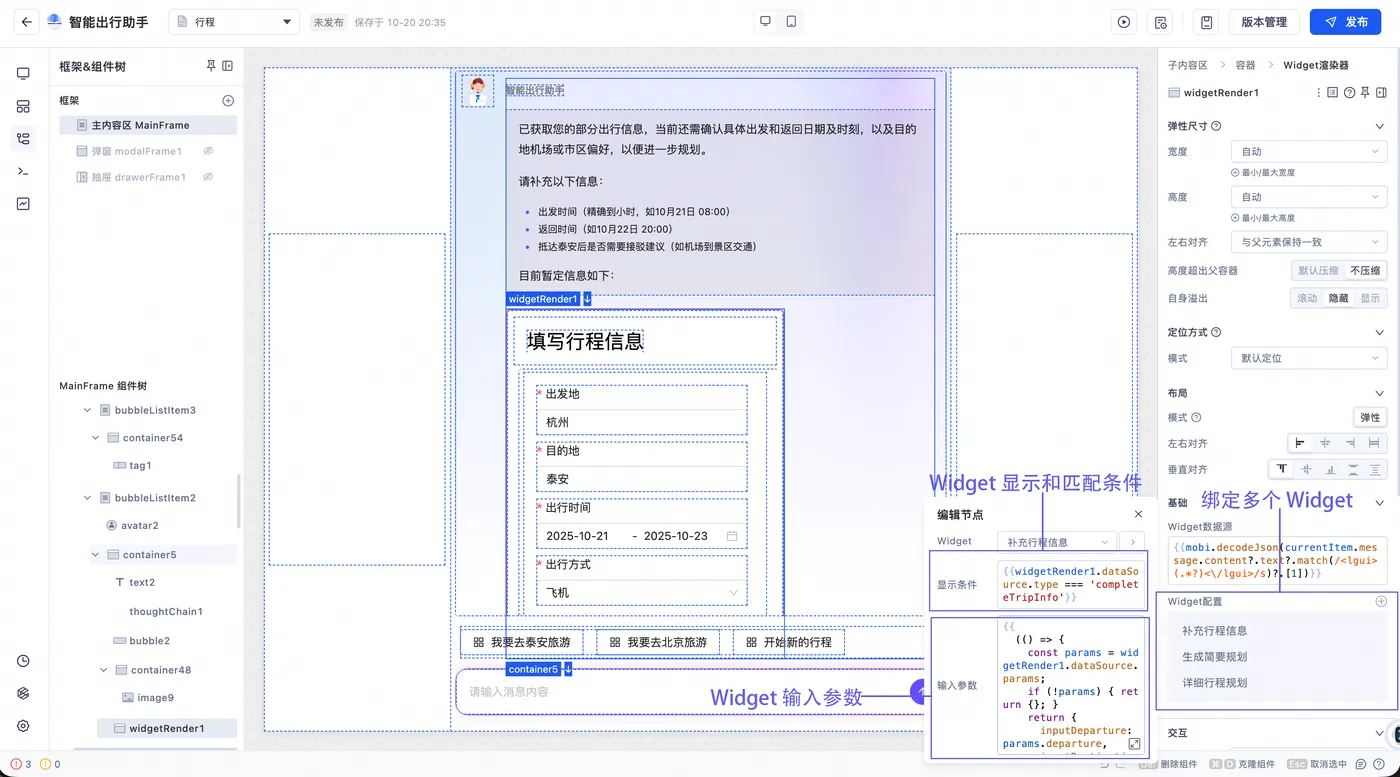Click 容器 in the breadcrumb

click(1245, 65)
